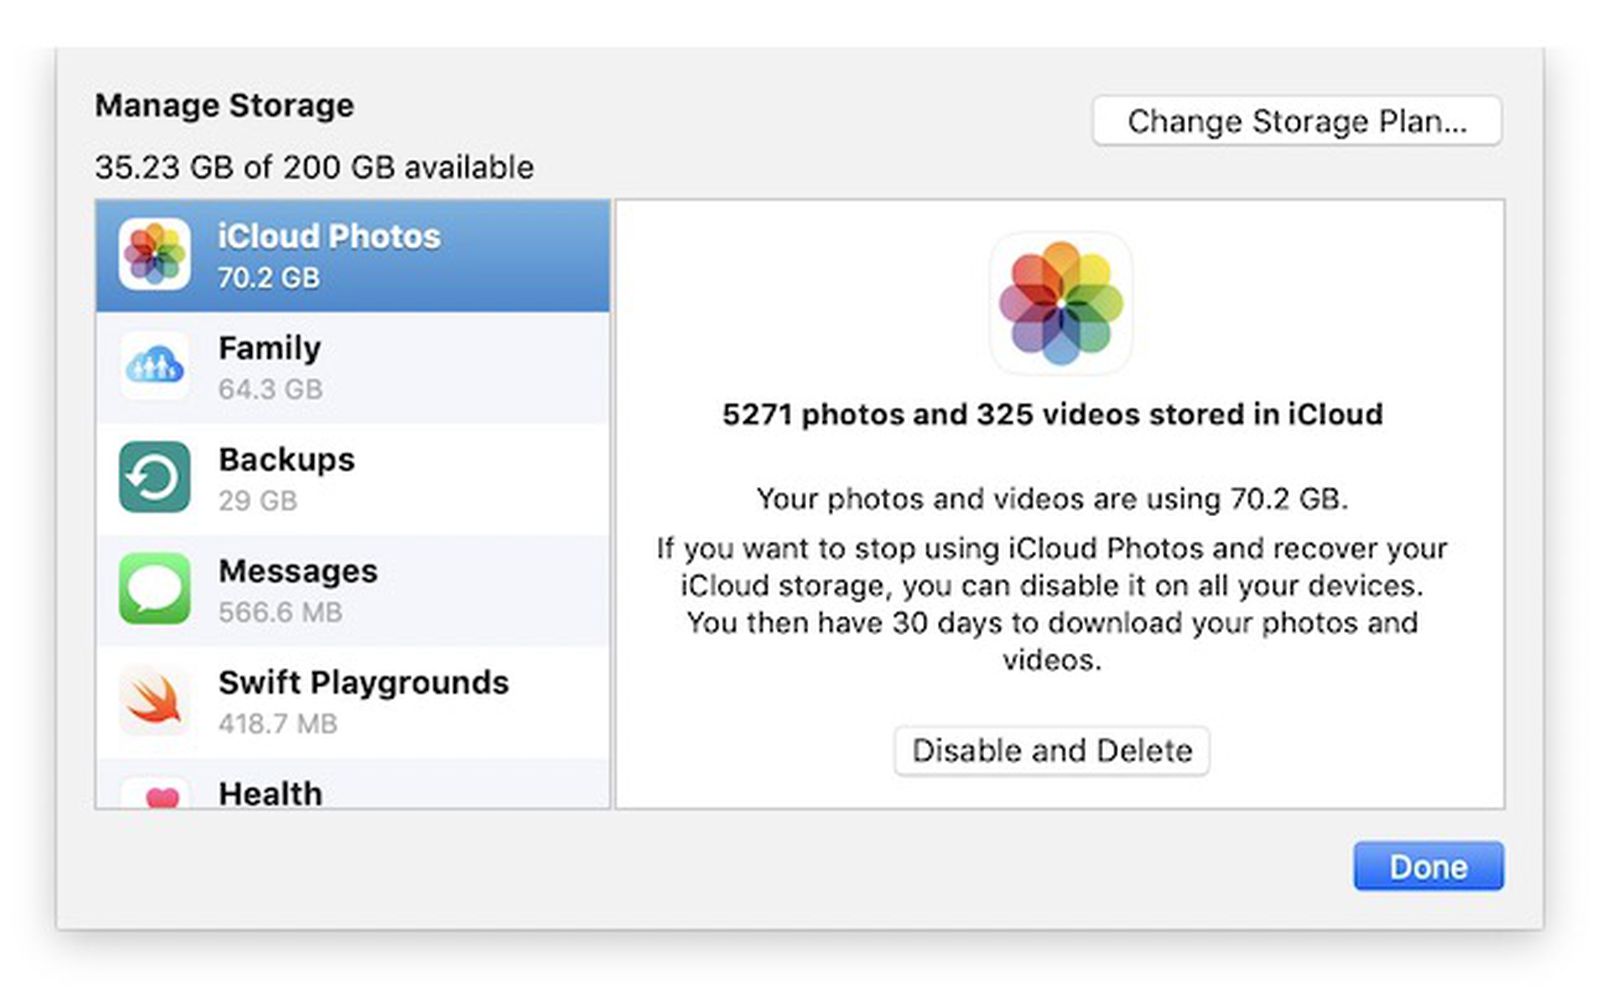This screenshot has width=1600, height=996.
Task: Click the blue Done button
Action: coord(1428,866)
